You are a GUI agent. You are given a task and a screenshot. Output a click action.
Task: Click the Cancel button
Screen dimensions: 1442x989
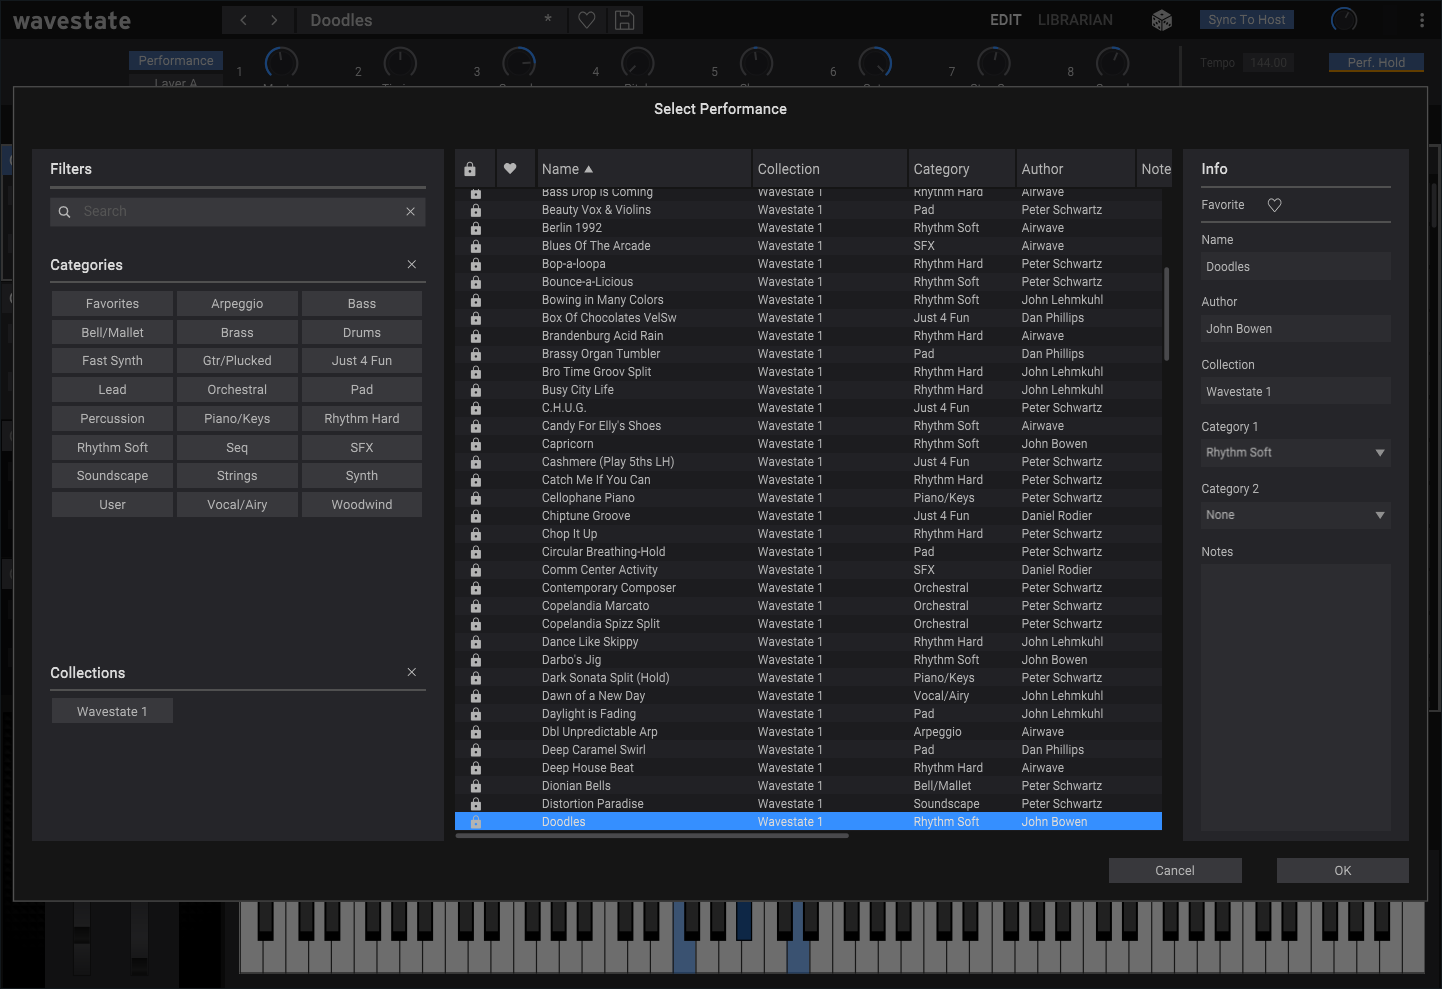coord(1175,871)
